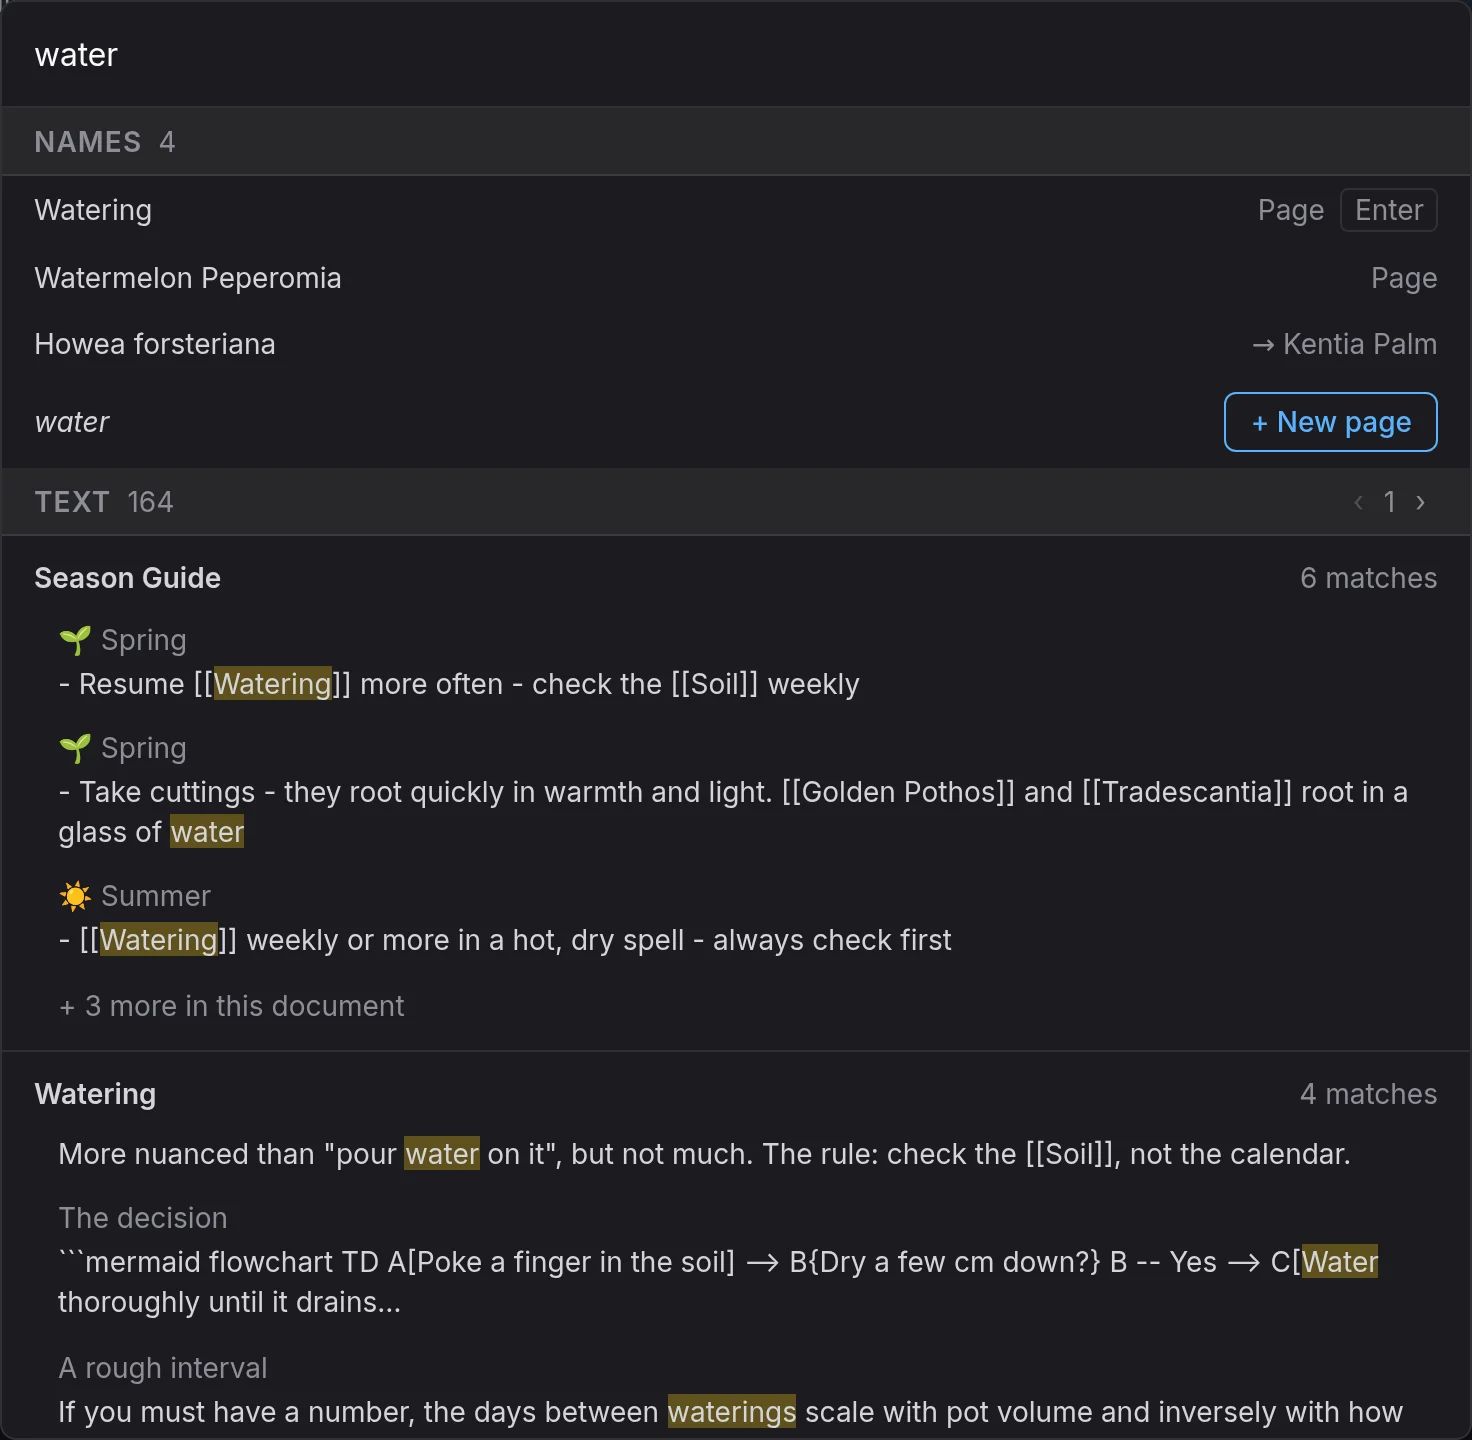The image size is (1472, 1440).
Task: Show 3 more matches in Season Guide
Action: click(x=232, y=1006)
